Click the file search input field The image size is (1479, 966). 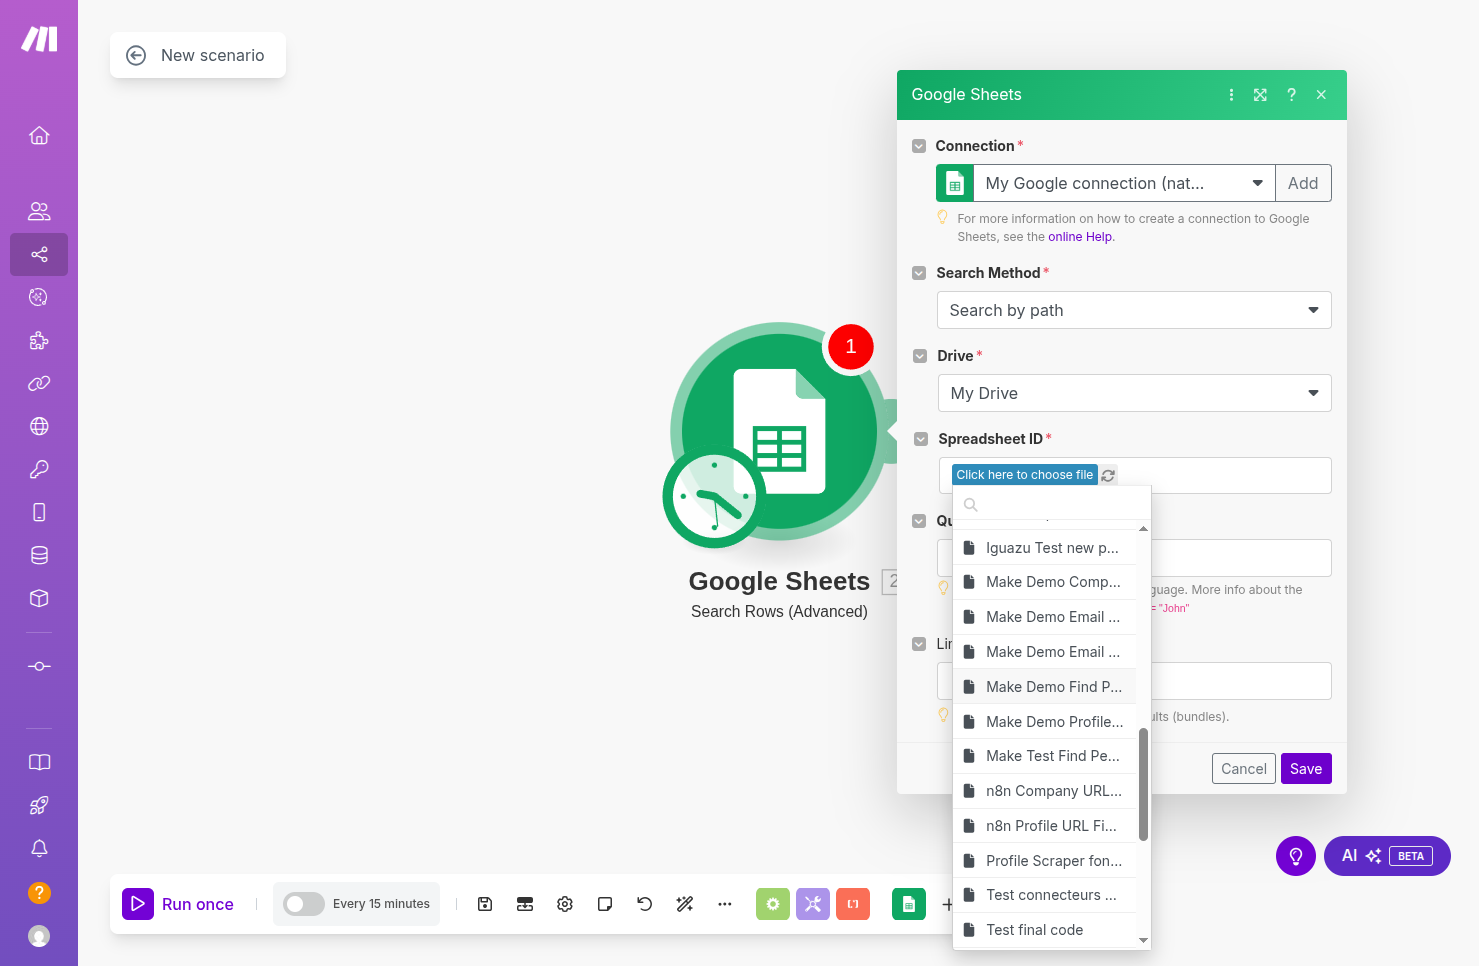[x=1052, y=505]
